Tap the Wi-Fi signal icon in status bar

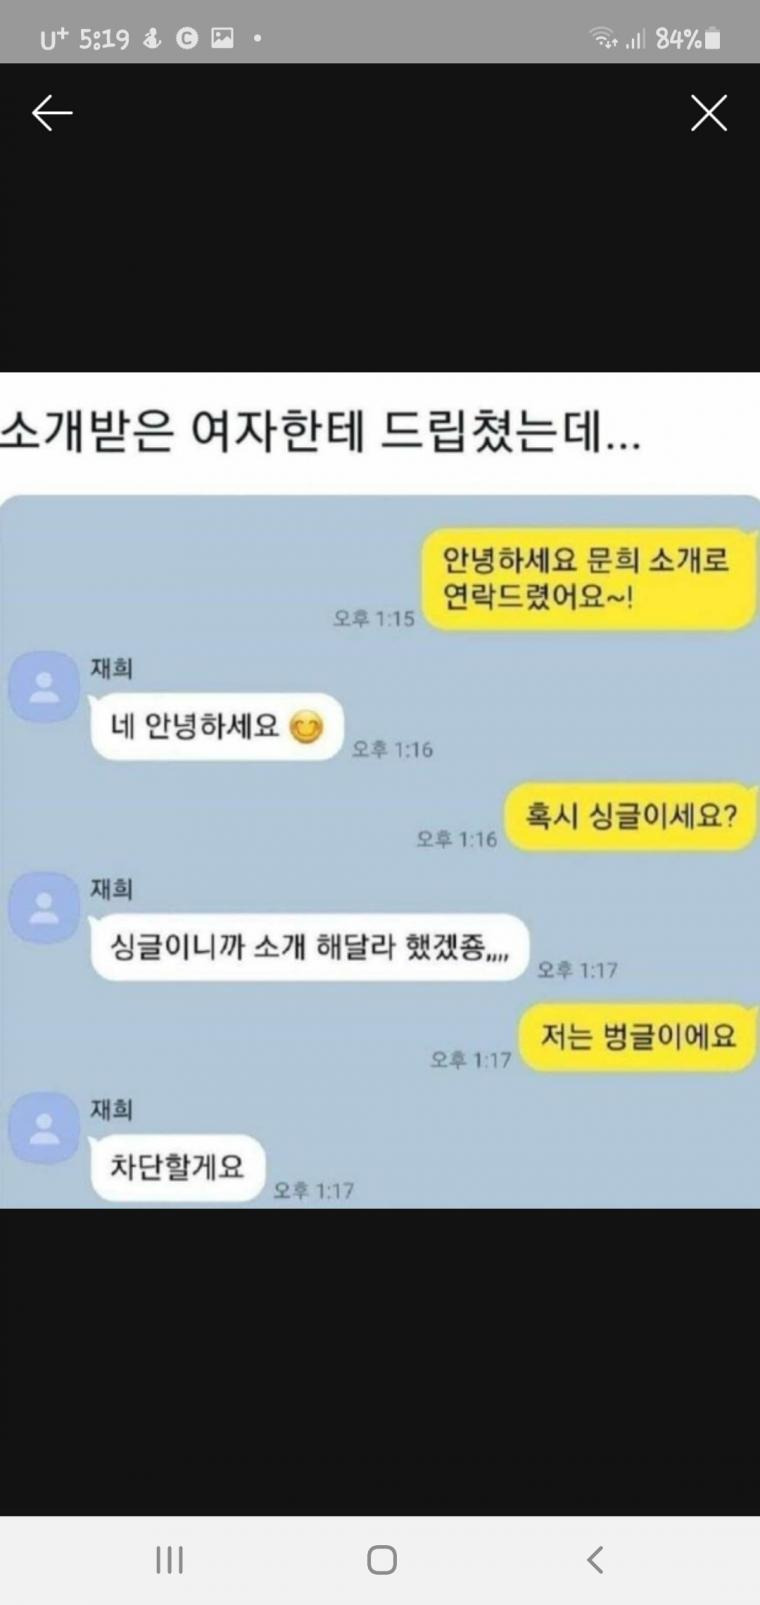pos(603,39)
